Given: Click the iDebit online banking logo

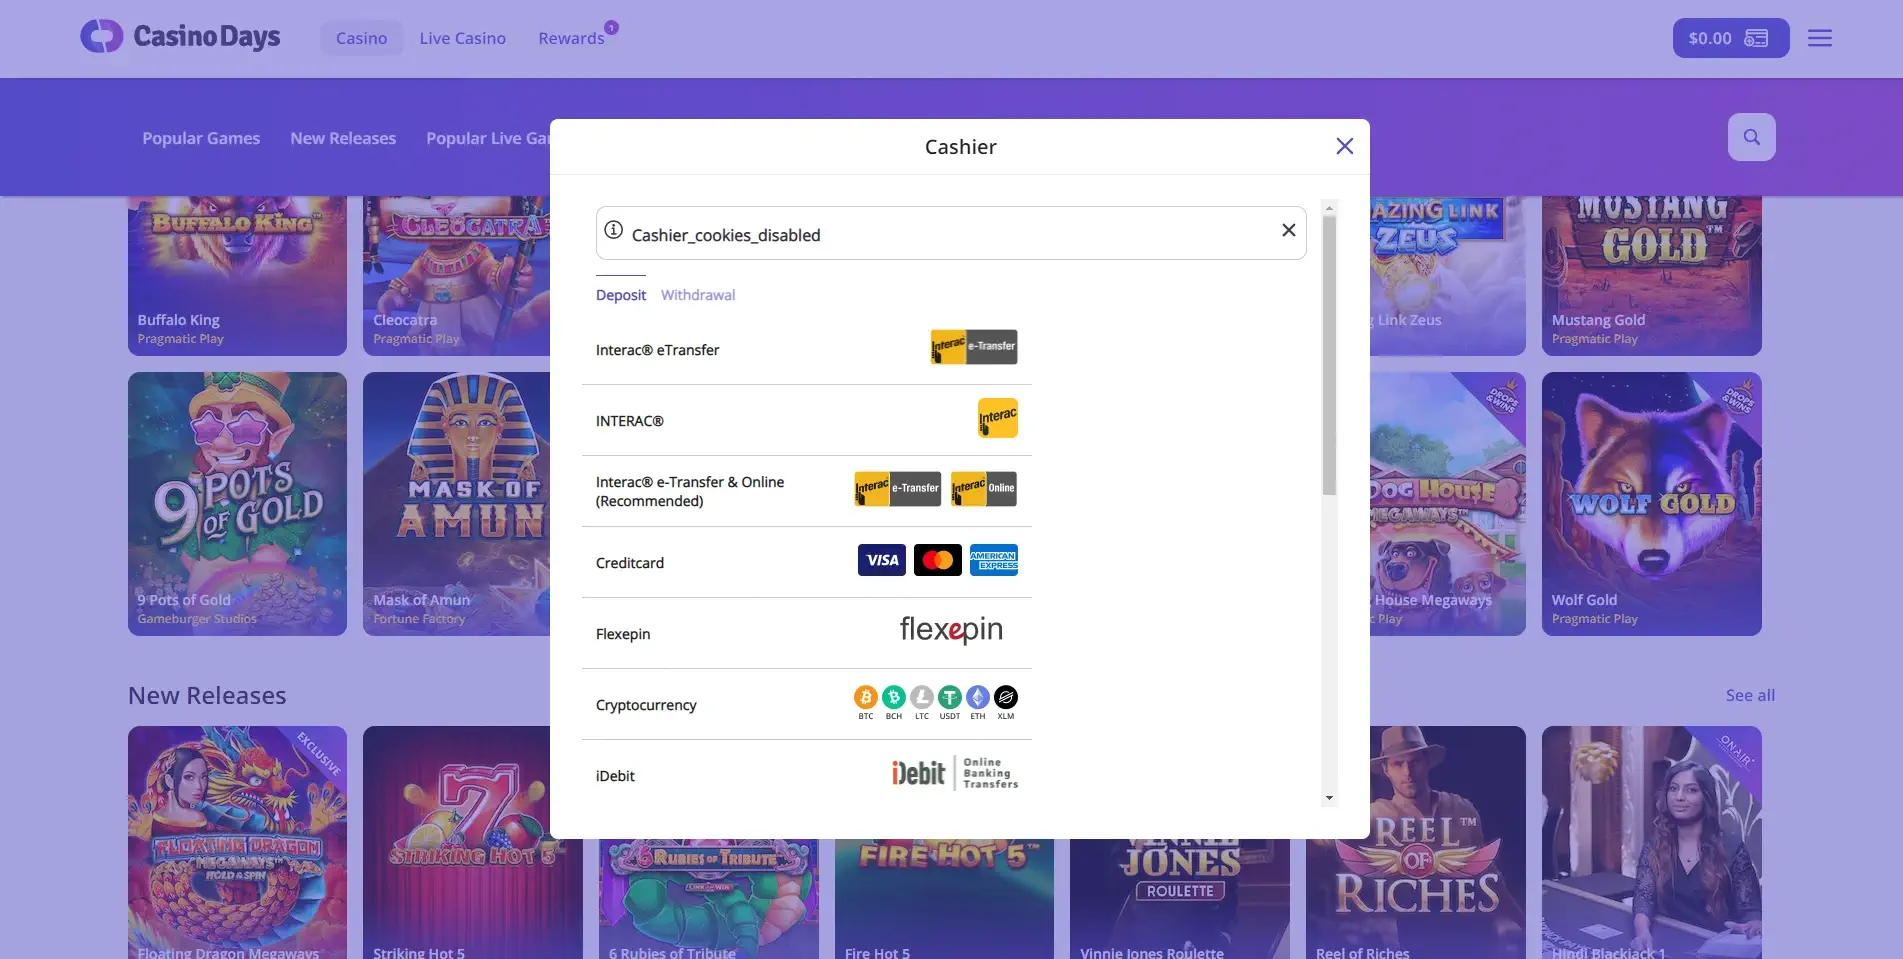Looking at the screenshot, I should 953,773.
